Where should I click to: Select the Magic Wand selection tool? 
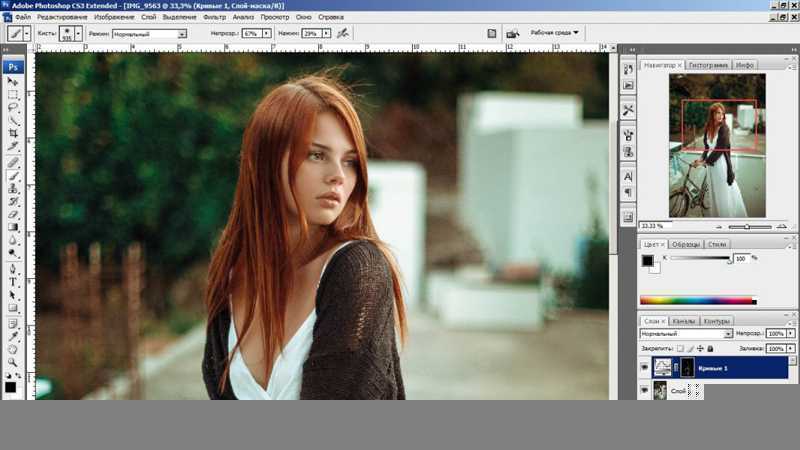pyautogui.click(x=13, y=121)
